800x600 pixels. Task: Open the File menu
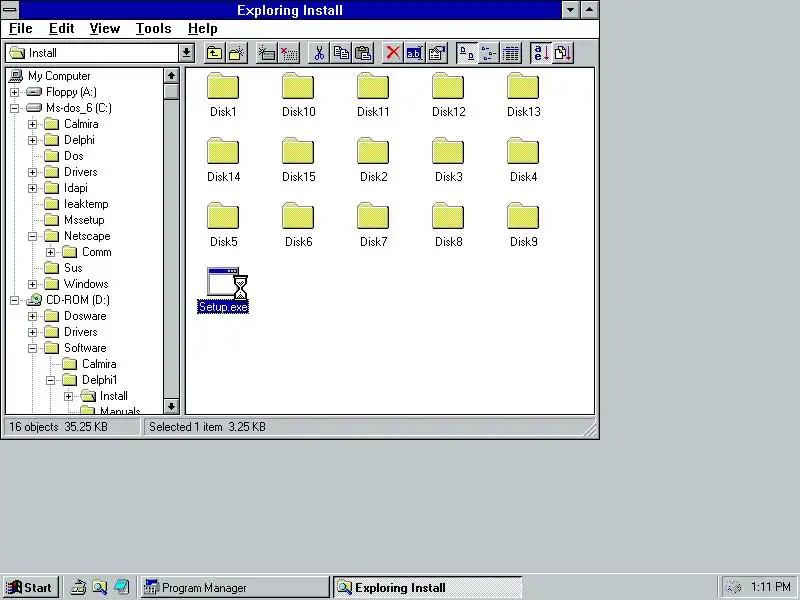click(x=21, y=29)
